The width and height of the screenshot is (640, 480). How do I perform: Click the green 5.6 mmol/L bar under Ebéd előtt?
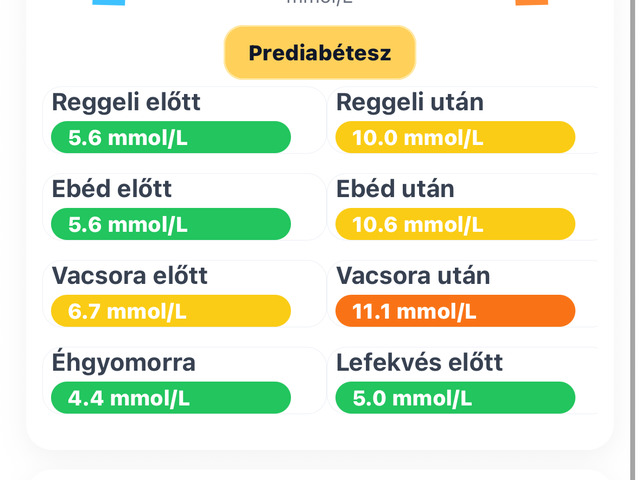click(x=170, y=225)
